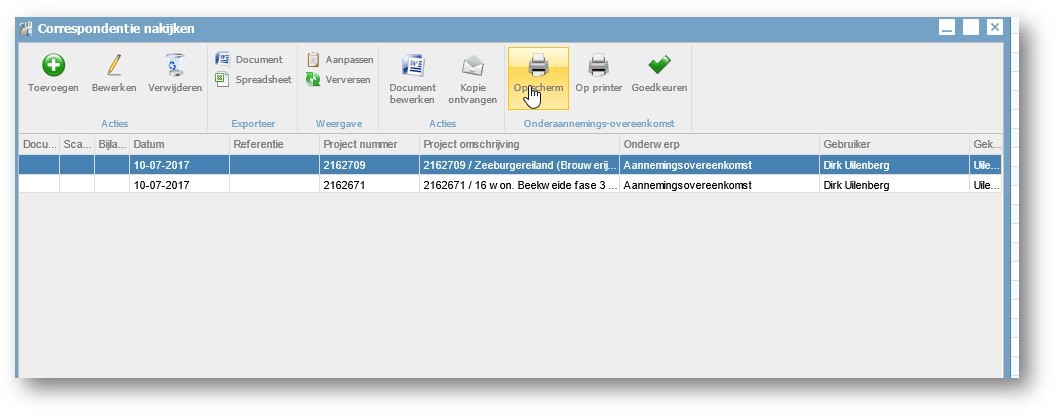Image resolution: width=1055 pixels, height=414 pixels.
Task: Click the Gebruiker column header
Action: click(x=892, y=145)
